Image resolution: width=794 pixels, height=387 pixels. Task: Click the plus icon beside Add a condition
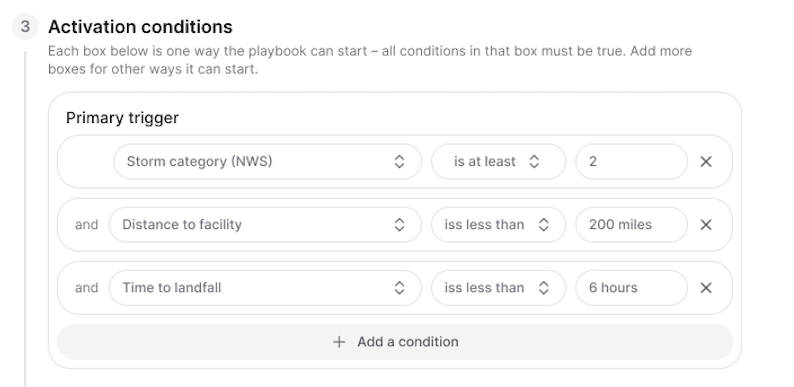(339, 342)
